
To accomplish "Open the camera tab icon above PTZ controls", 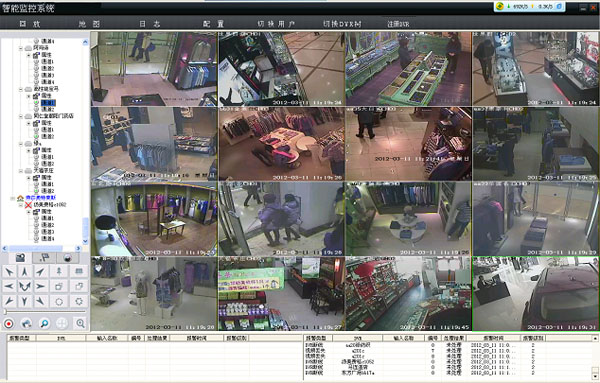I will pos(21,258).
